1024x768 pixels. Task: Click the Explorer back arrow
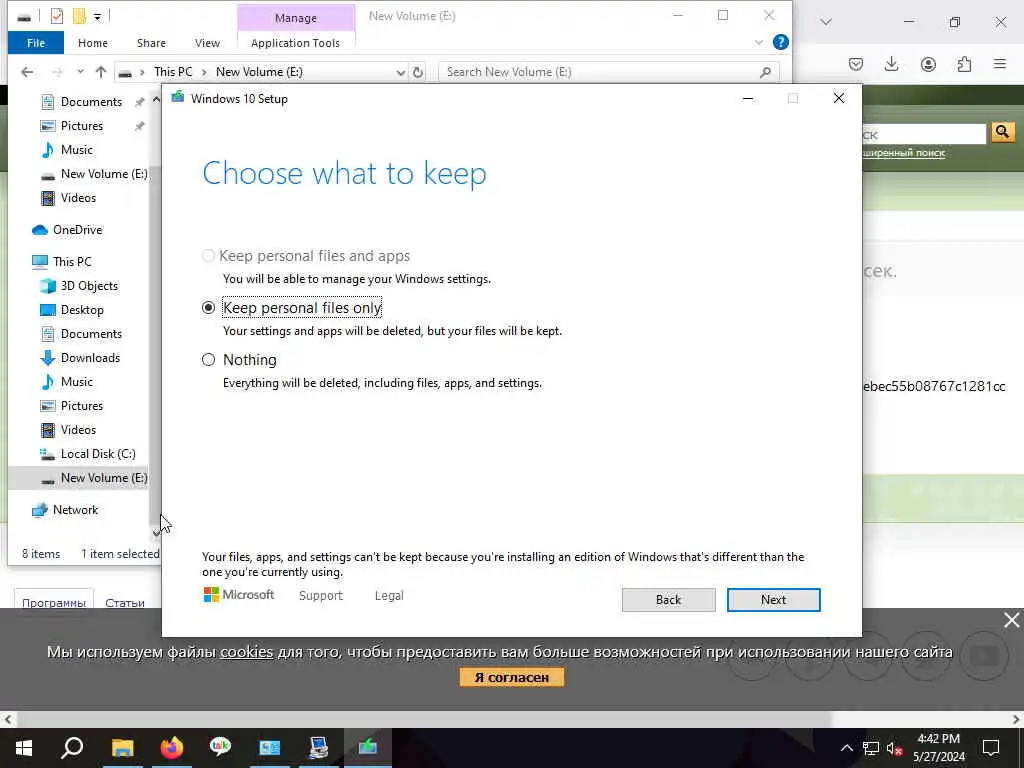(27, 72)
